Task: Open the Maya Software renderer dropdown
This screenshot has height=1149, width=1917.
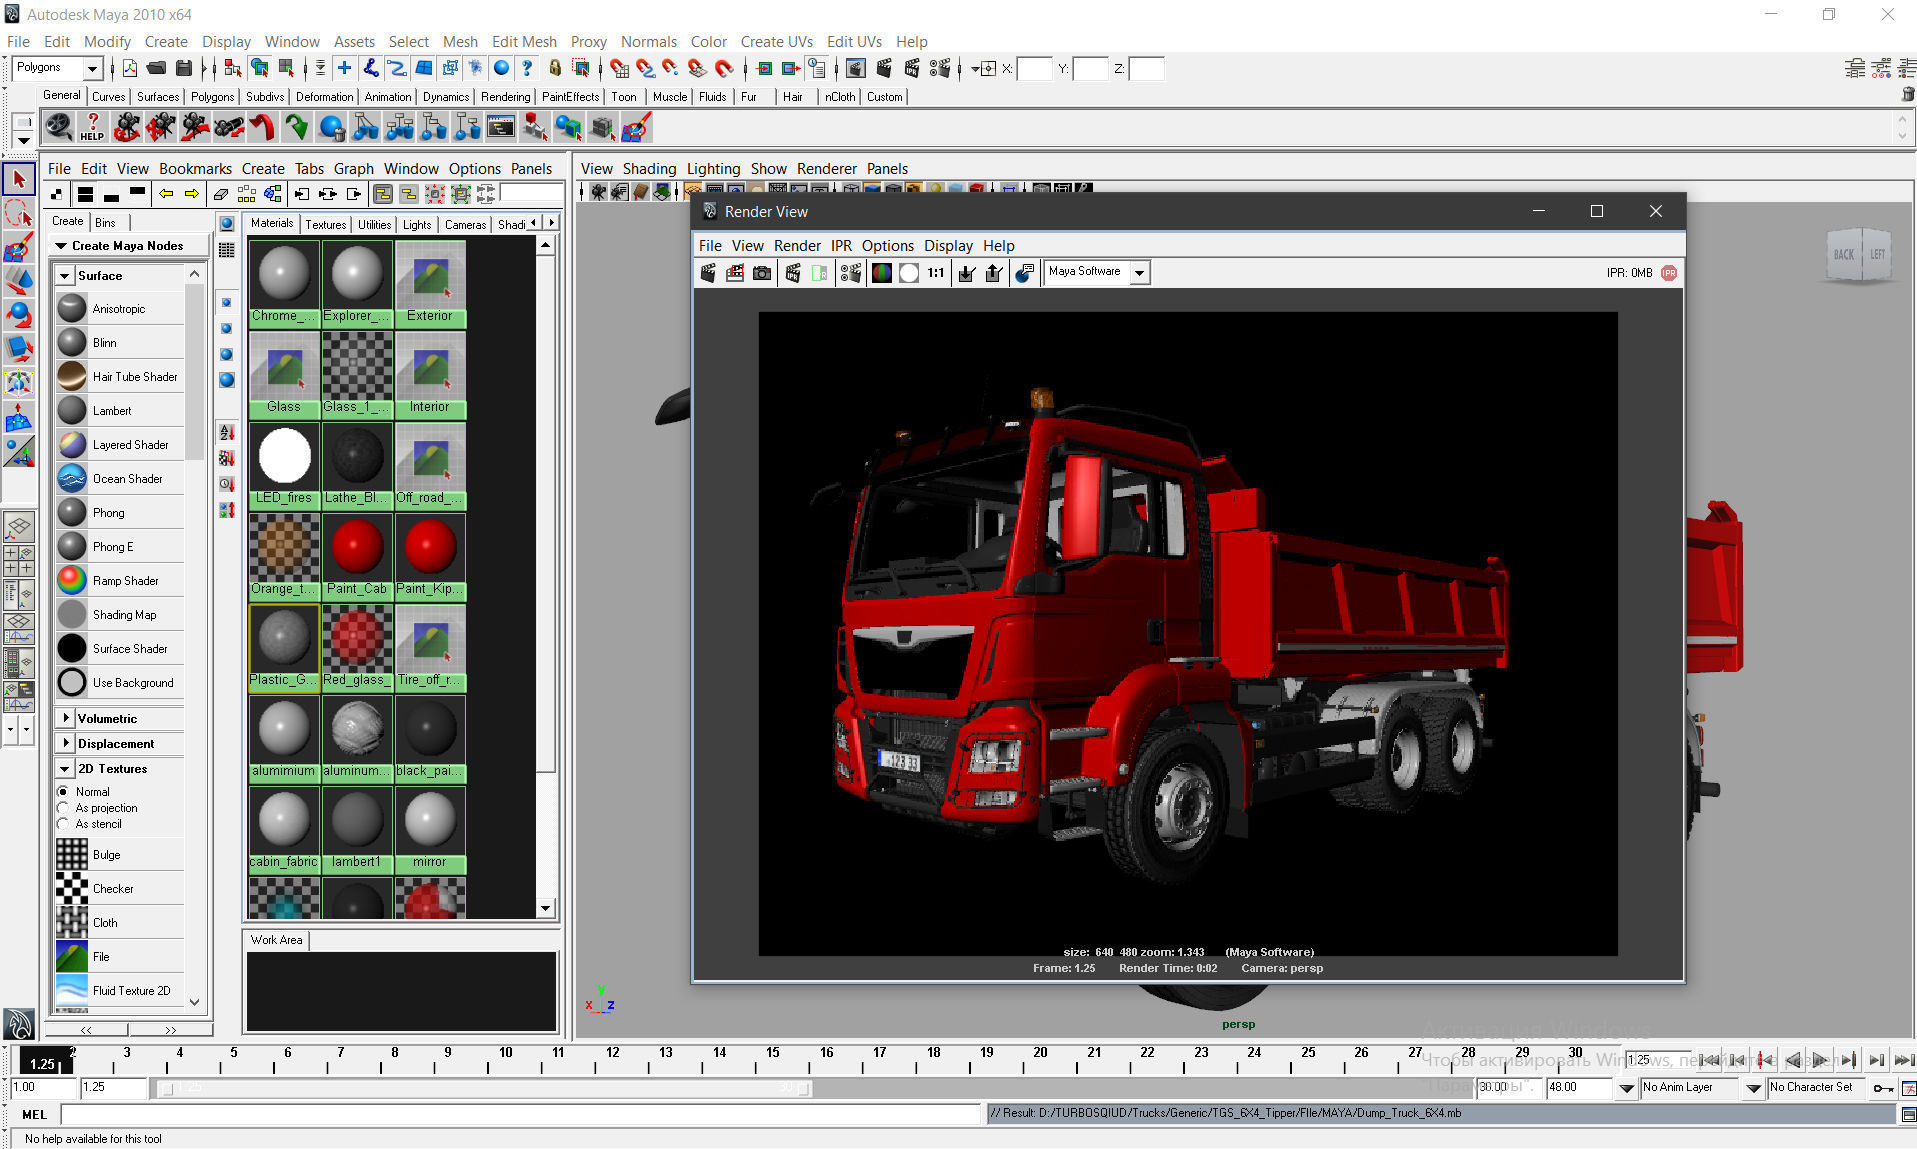Action: 1139,272
